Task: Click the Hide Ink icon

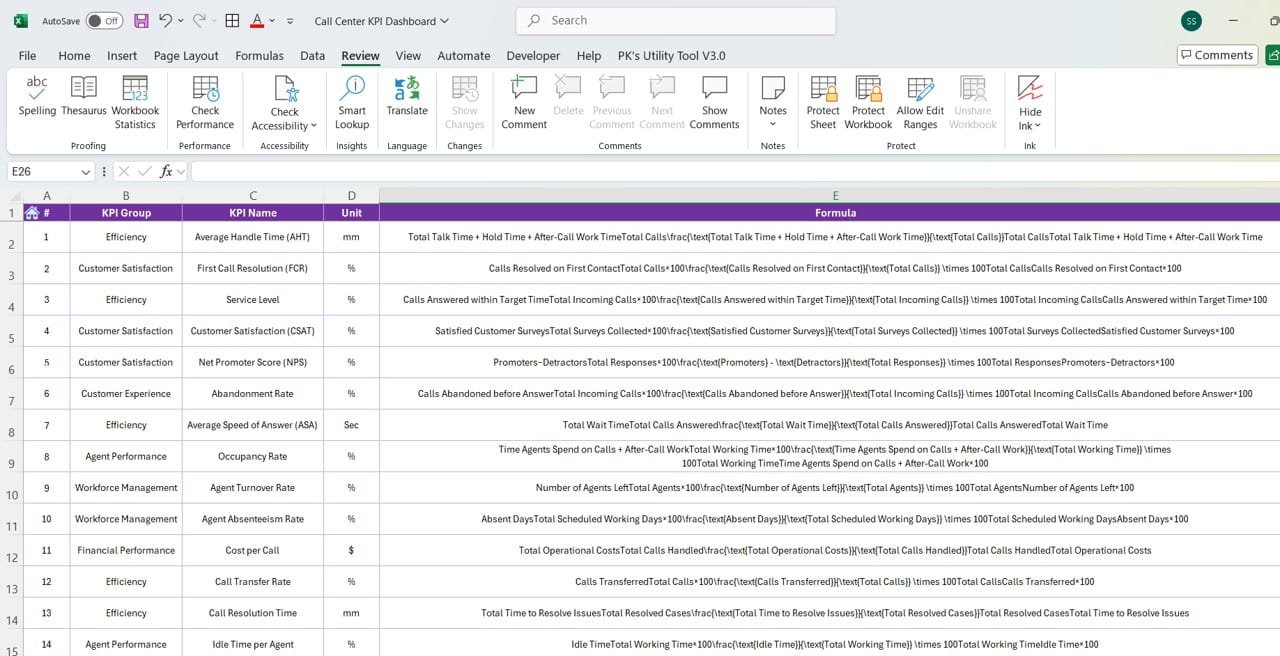Action: click(1030, 89)
